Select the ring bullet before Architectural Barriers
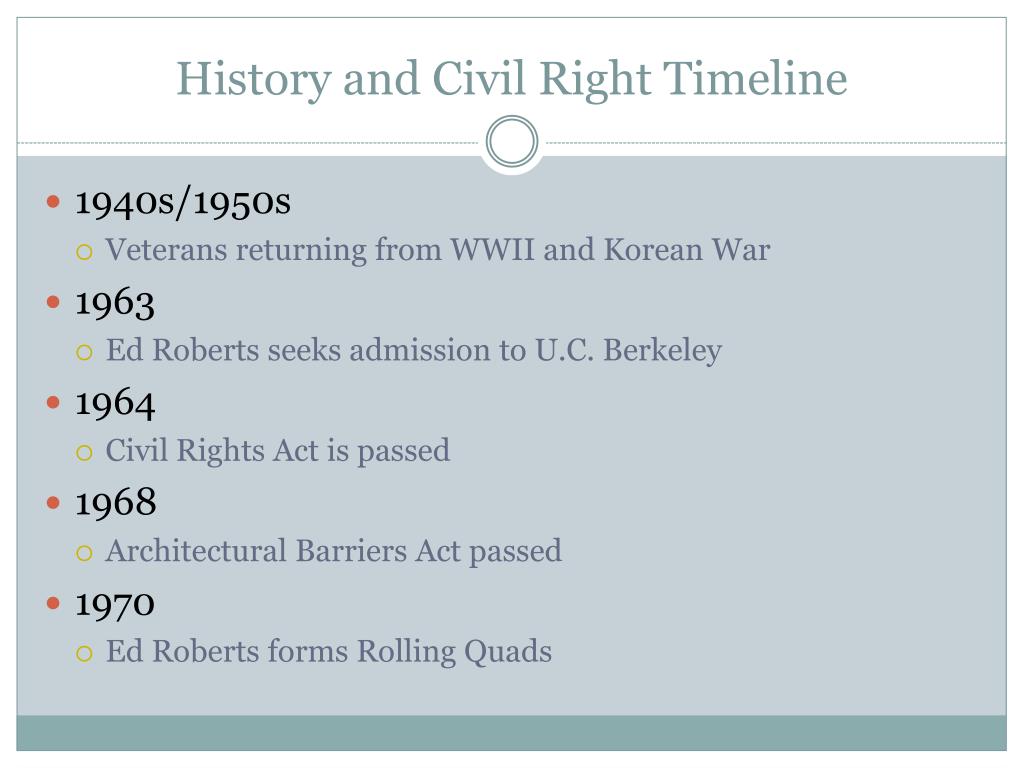 tap(84, 554)
